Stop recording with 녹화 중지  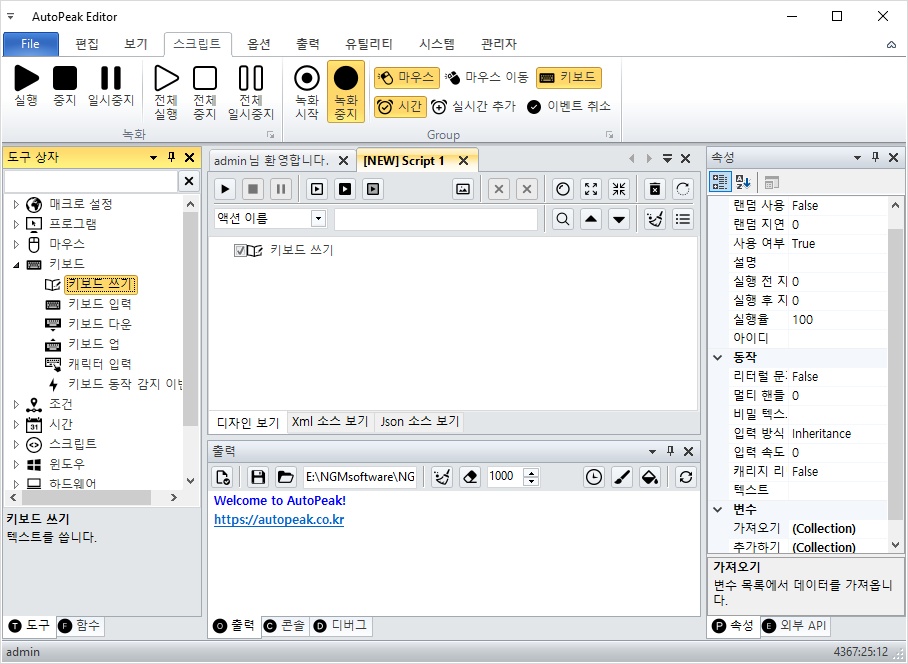point(346,91)
